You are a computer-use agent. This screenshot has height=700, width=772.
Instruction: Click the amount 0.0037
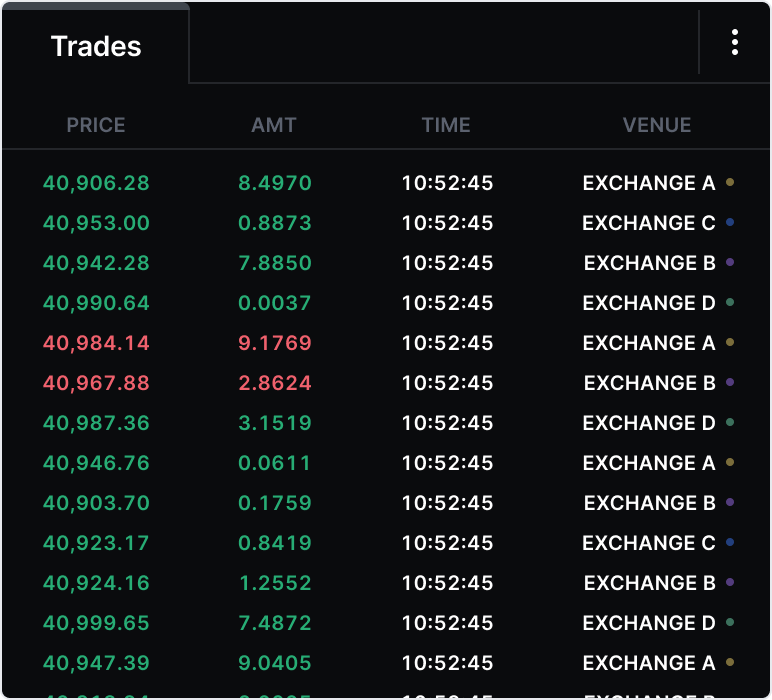coord(275,303)
